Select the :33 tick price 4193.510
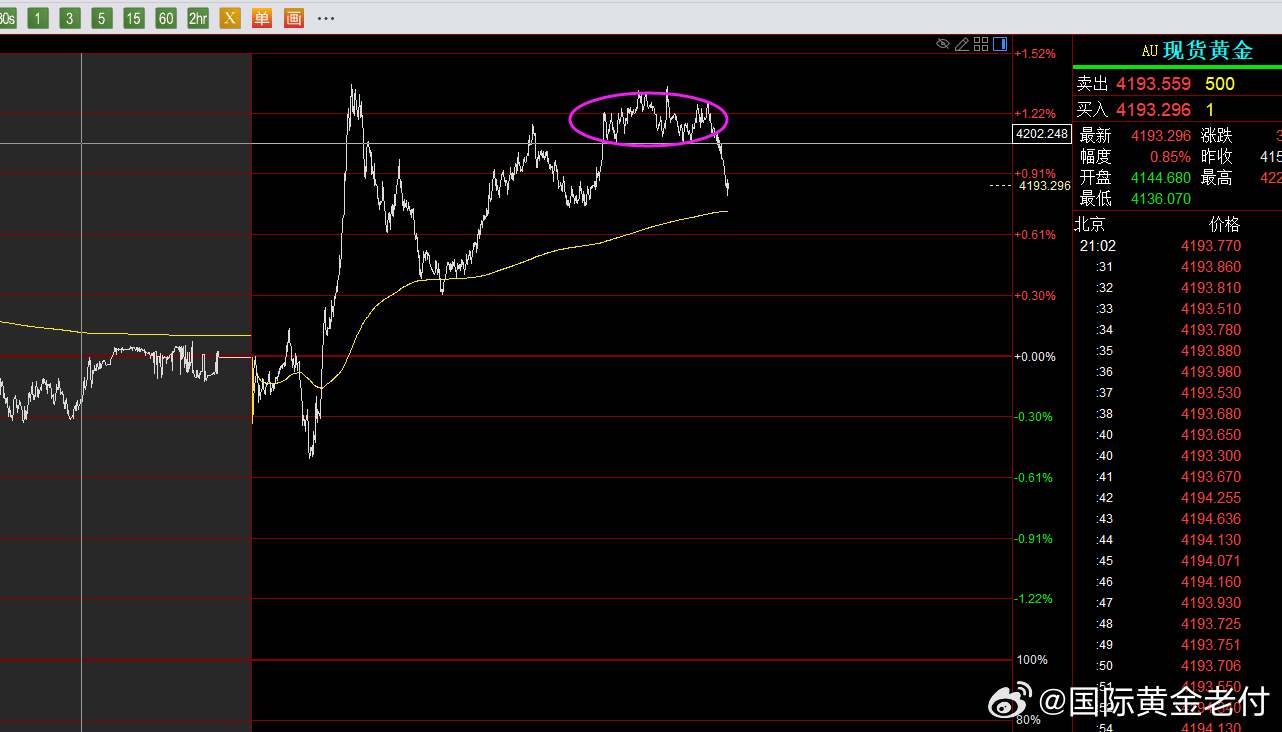Image resolution: width=1282 pixels, height=732 pixels. (1211, 309)
